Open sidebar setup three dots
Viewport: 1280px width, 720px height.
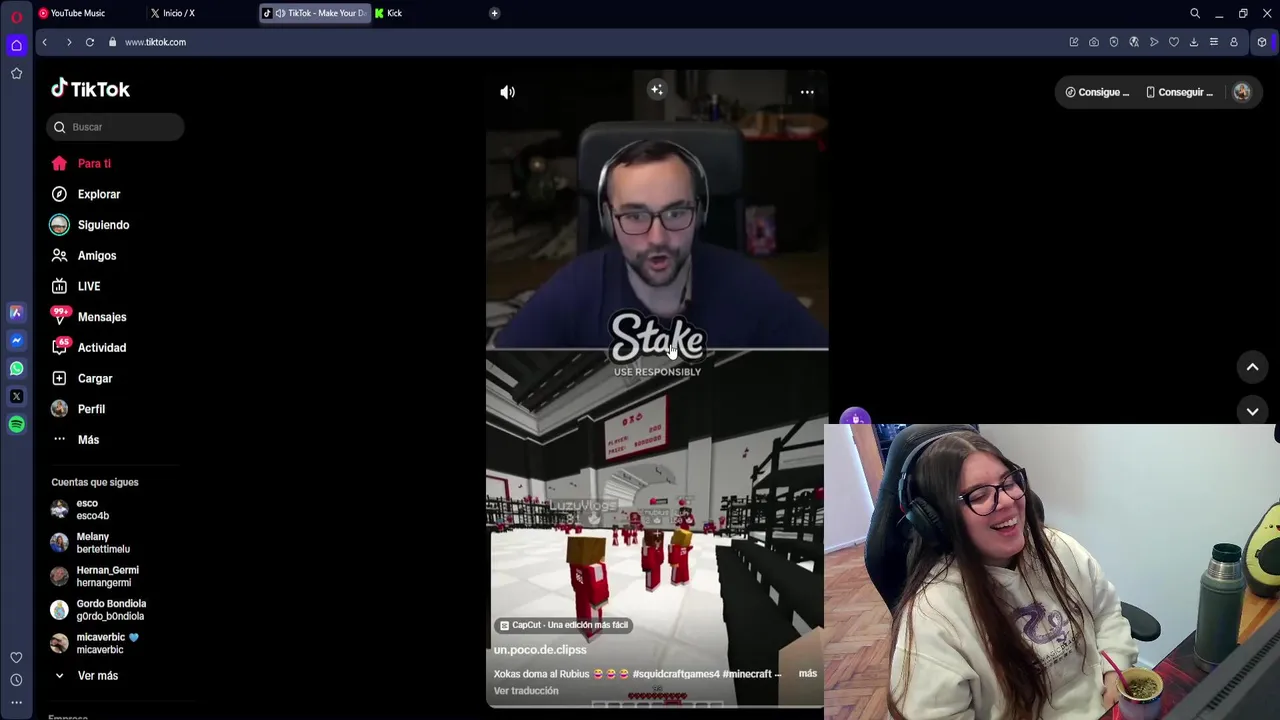click(16, 703)
